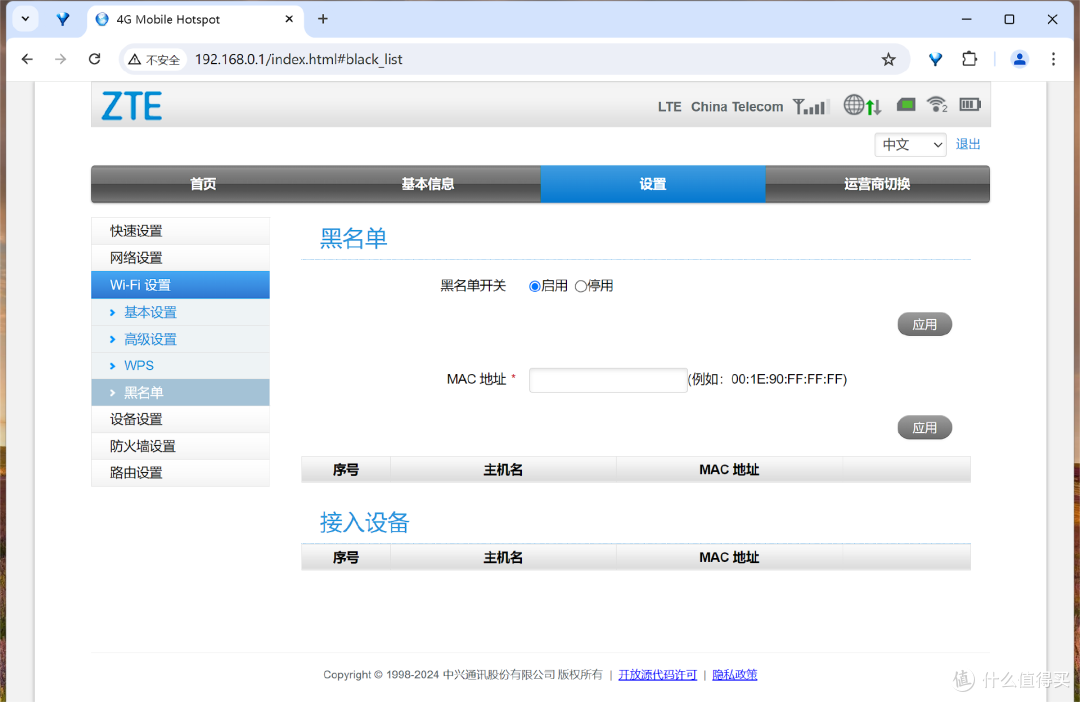Click 序号 header in blacklist table
Viewport: 1080px width, 702px height.
(346, 470)
